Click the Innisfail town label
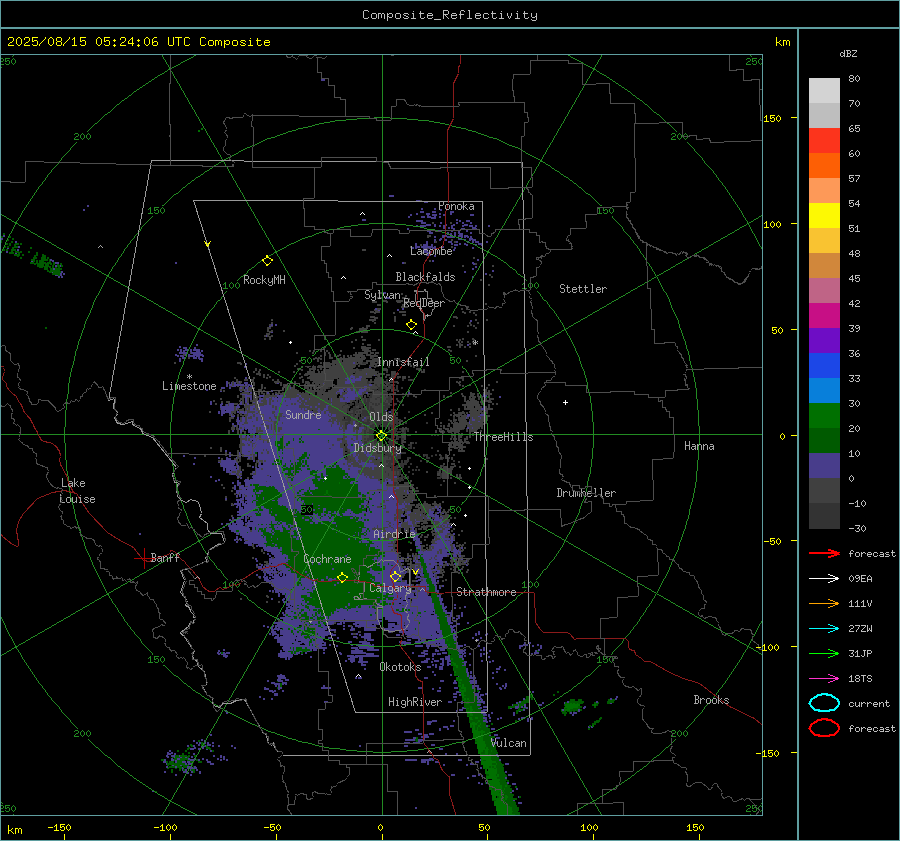Image resolution: width=900 pixels, height=841 pixels. [403, 362]
